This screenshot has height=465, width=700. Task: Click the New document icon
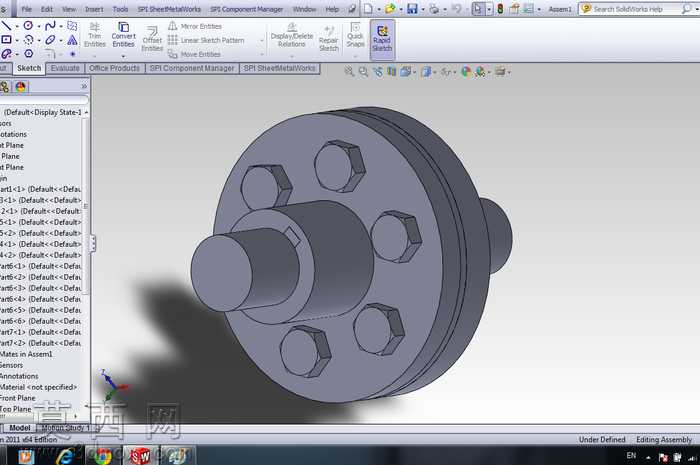pyautogui.click(x=368, y=8)
